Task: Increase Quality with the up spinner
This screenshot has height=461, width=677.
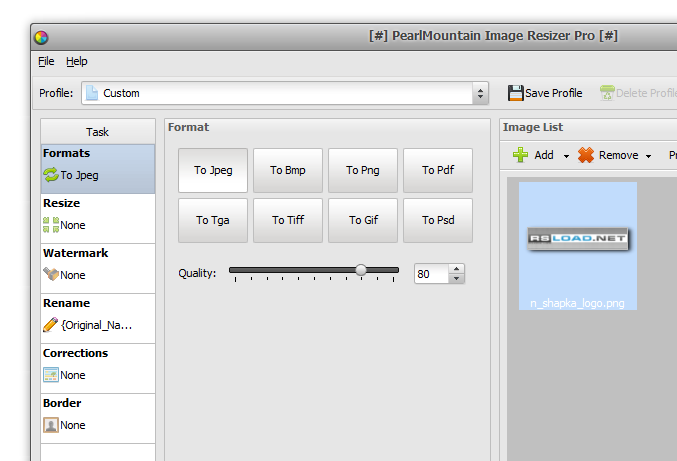Action: tap(456, 269)
